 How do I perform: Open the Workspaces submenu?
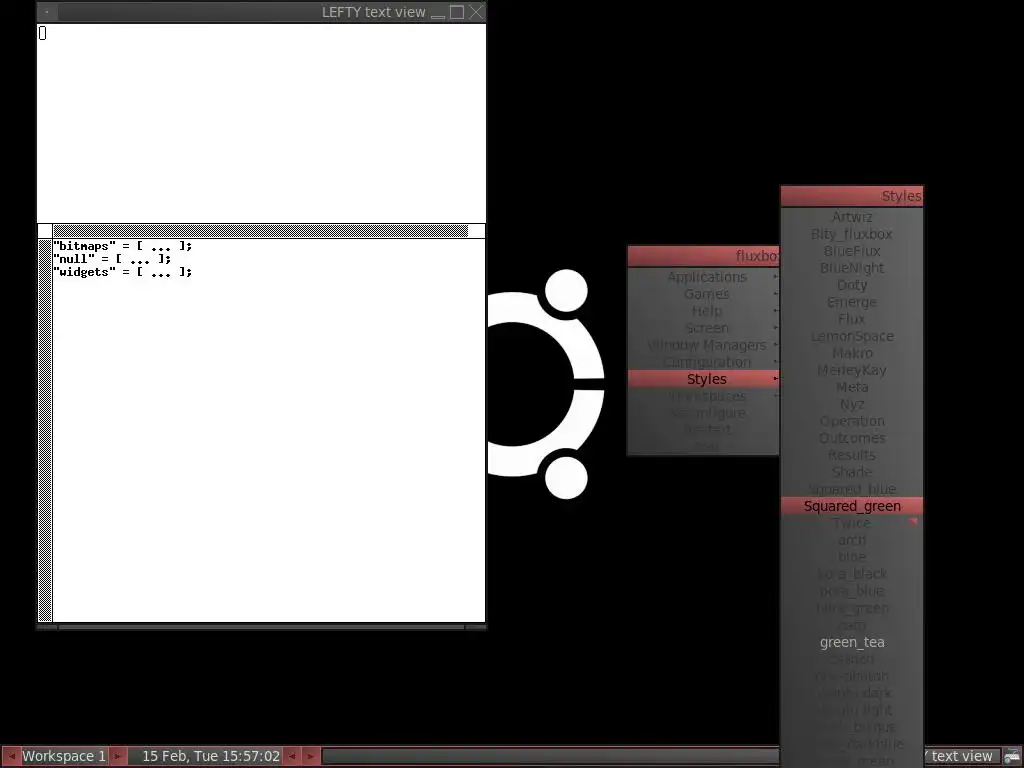[x=703, y=396]
